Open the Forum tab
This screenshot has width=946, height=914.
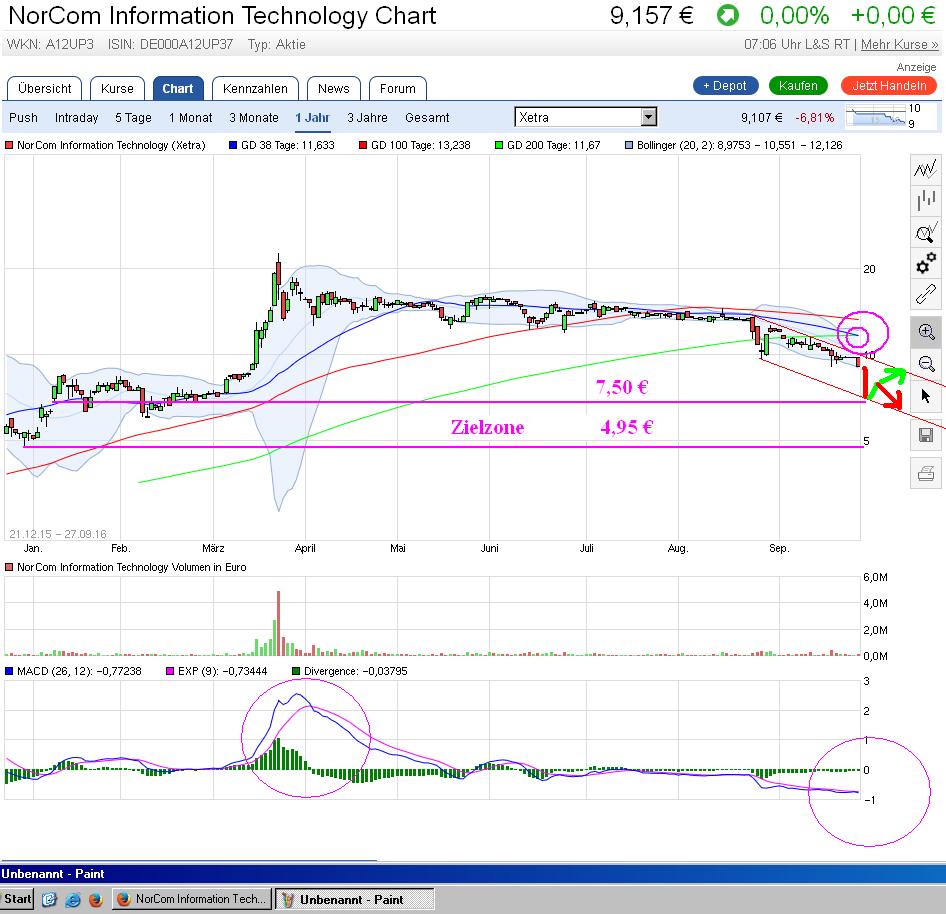coord(398,89)
